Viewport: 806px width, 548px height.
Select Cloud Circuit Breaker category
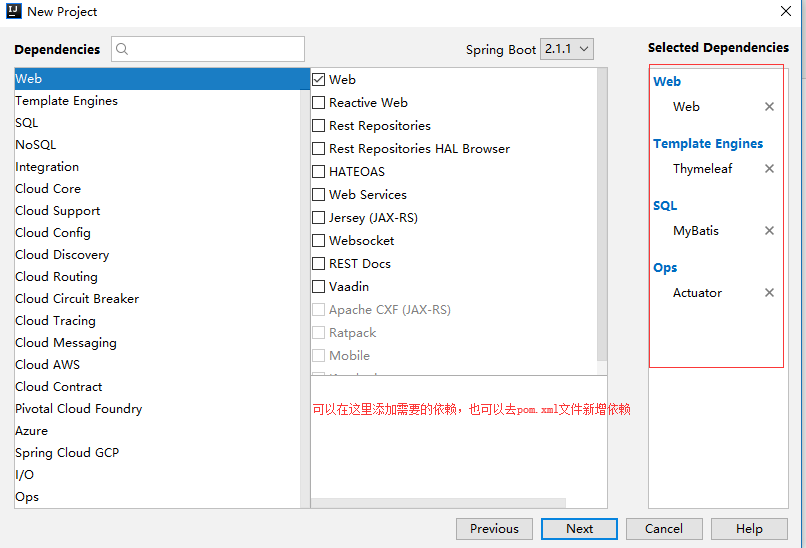point(157,299)
